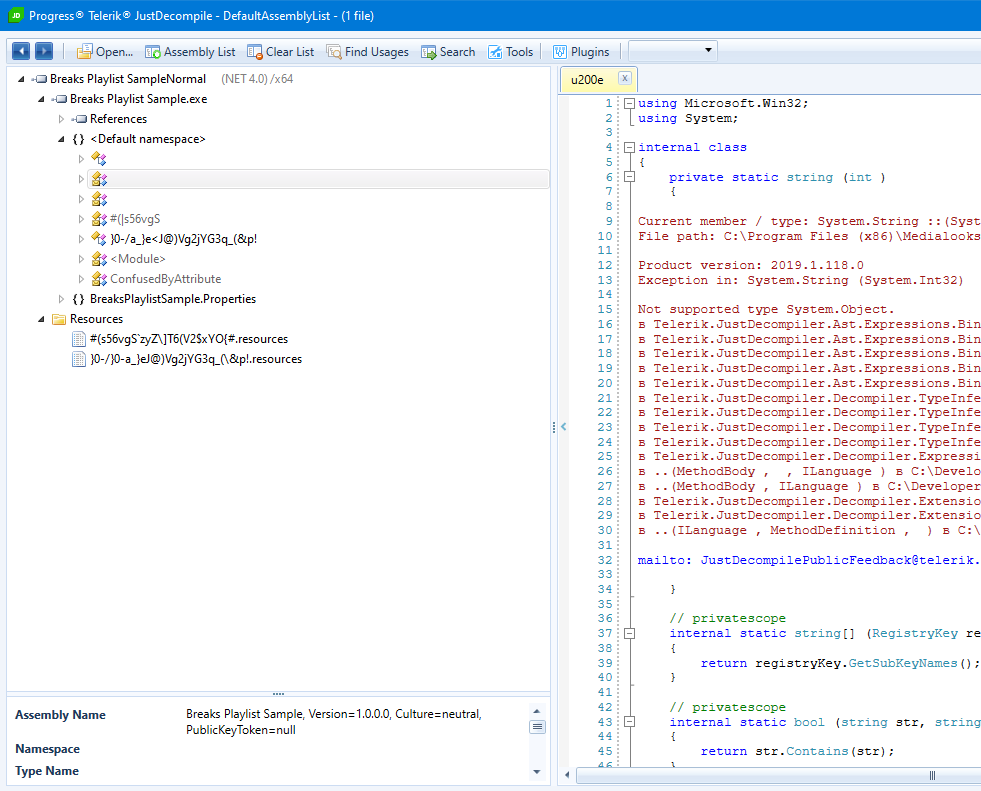Expand the <Module> class node
The height and width of the screenshot is (791, 981).
tap(81, 259)
